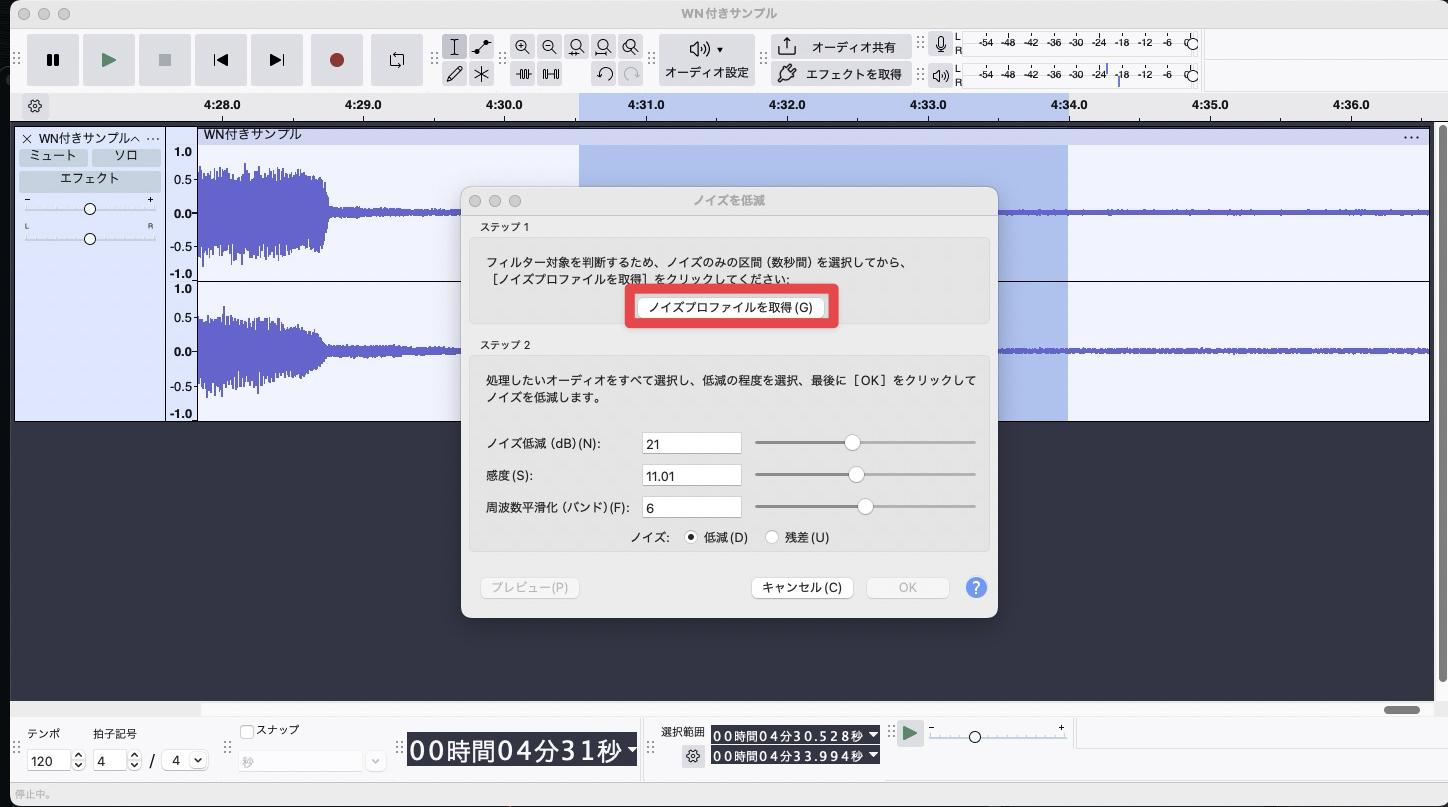Enable the スナップ checkbox
Image resolution: width=1448 pixels, height=807 pixels.
tap(247, 731)
